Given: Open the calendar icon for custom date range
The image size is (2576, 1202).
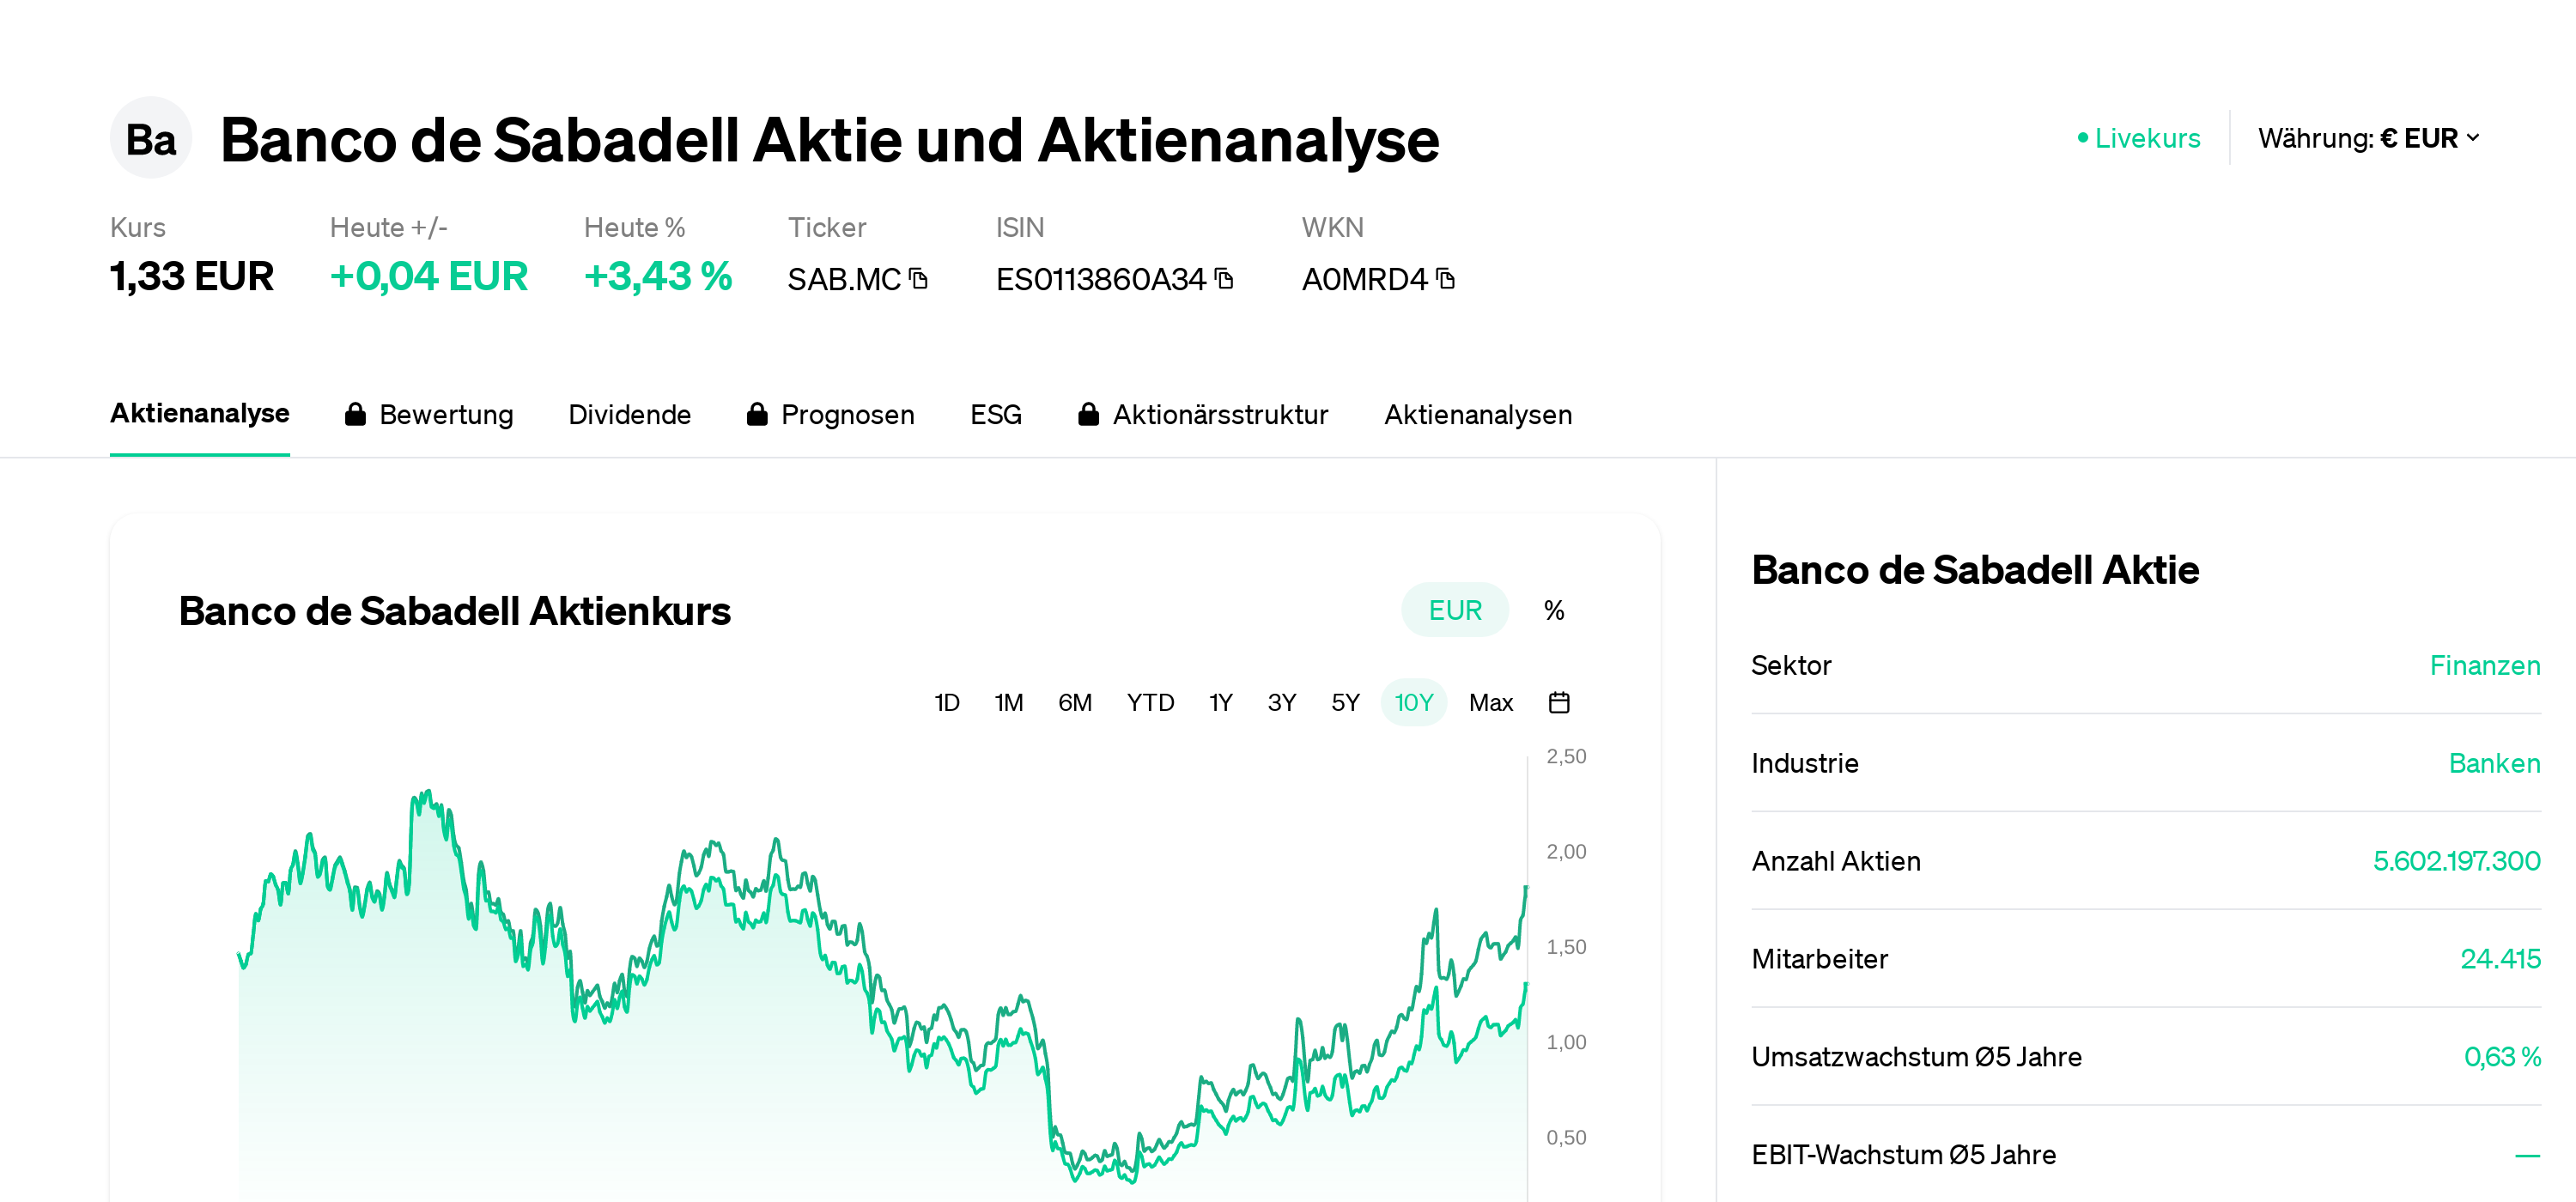Looking at the screenshot, I should [1560, 702].
